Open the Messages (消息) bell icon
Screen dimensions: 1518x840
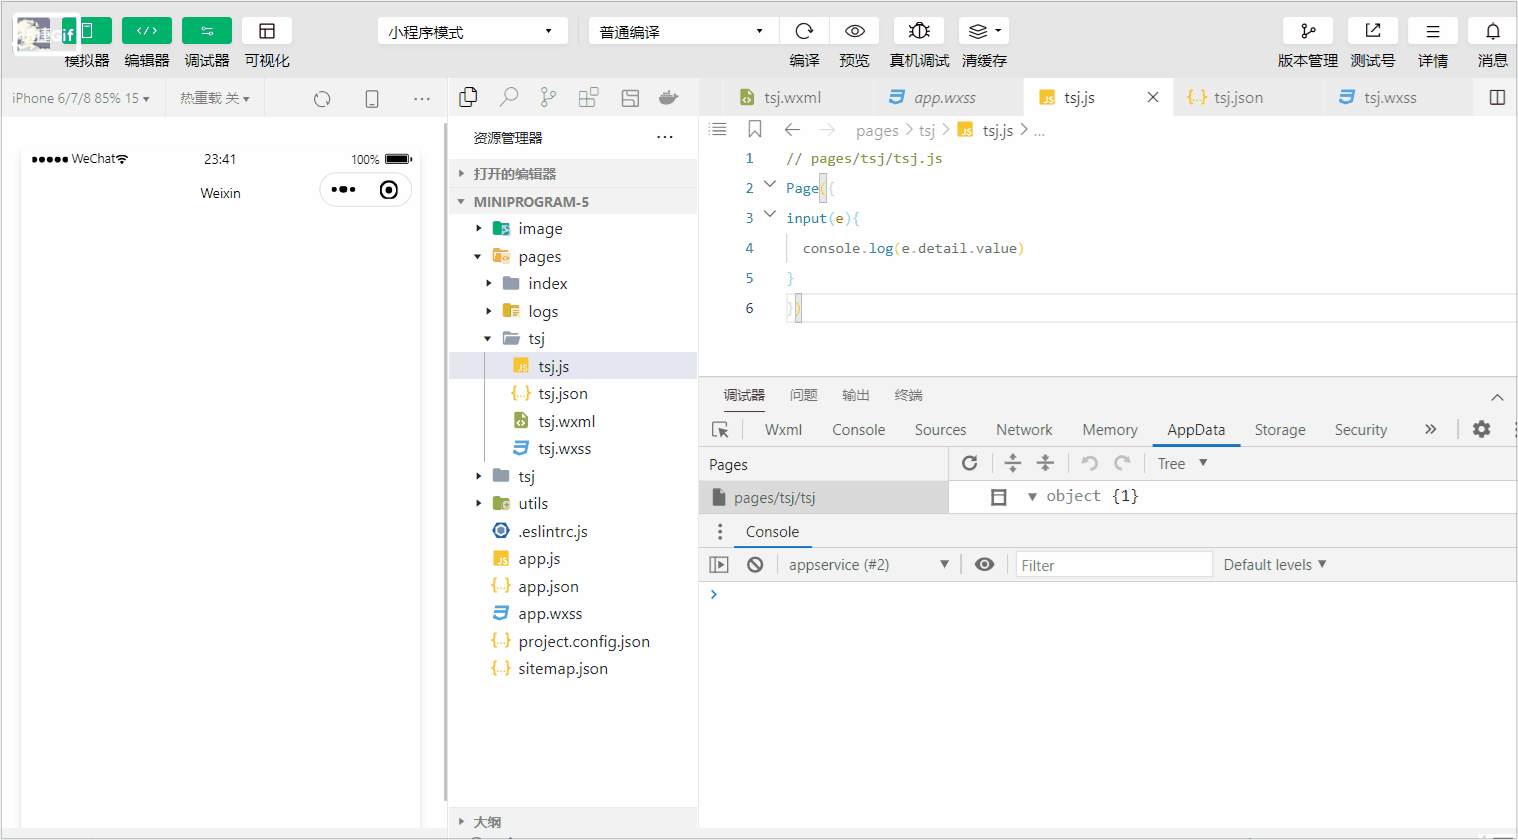(1493, 31)
